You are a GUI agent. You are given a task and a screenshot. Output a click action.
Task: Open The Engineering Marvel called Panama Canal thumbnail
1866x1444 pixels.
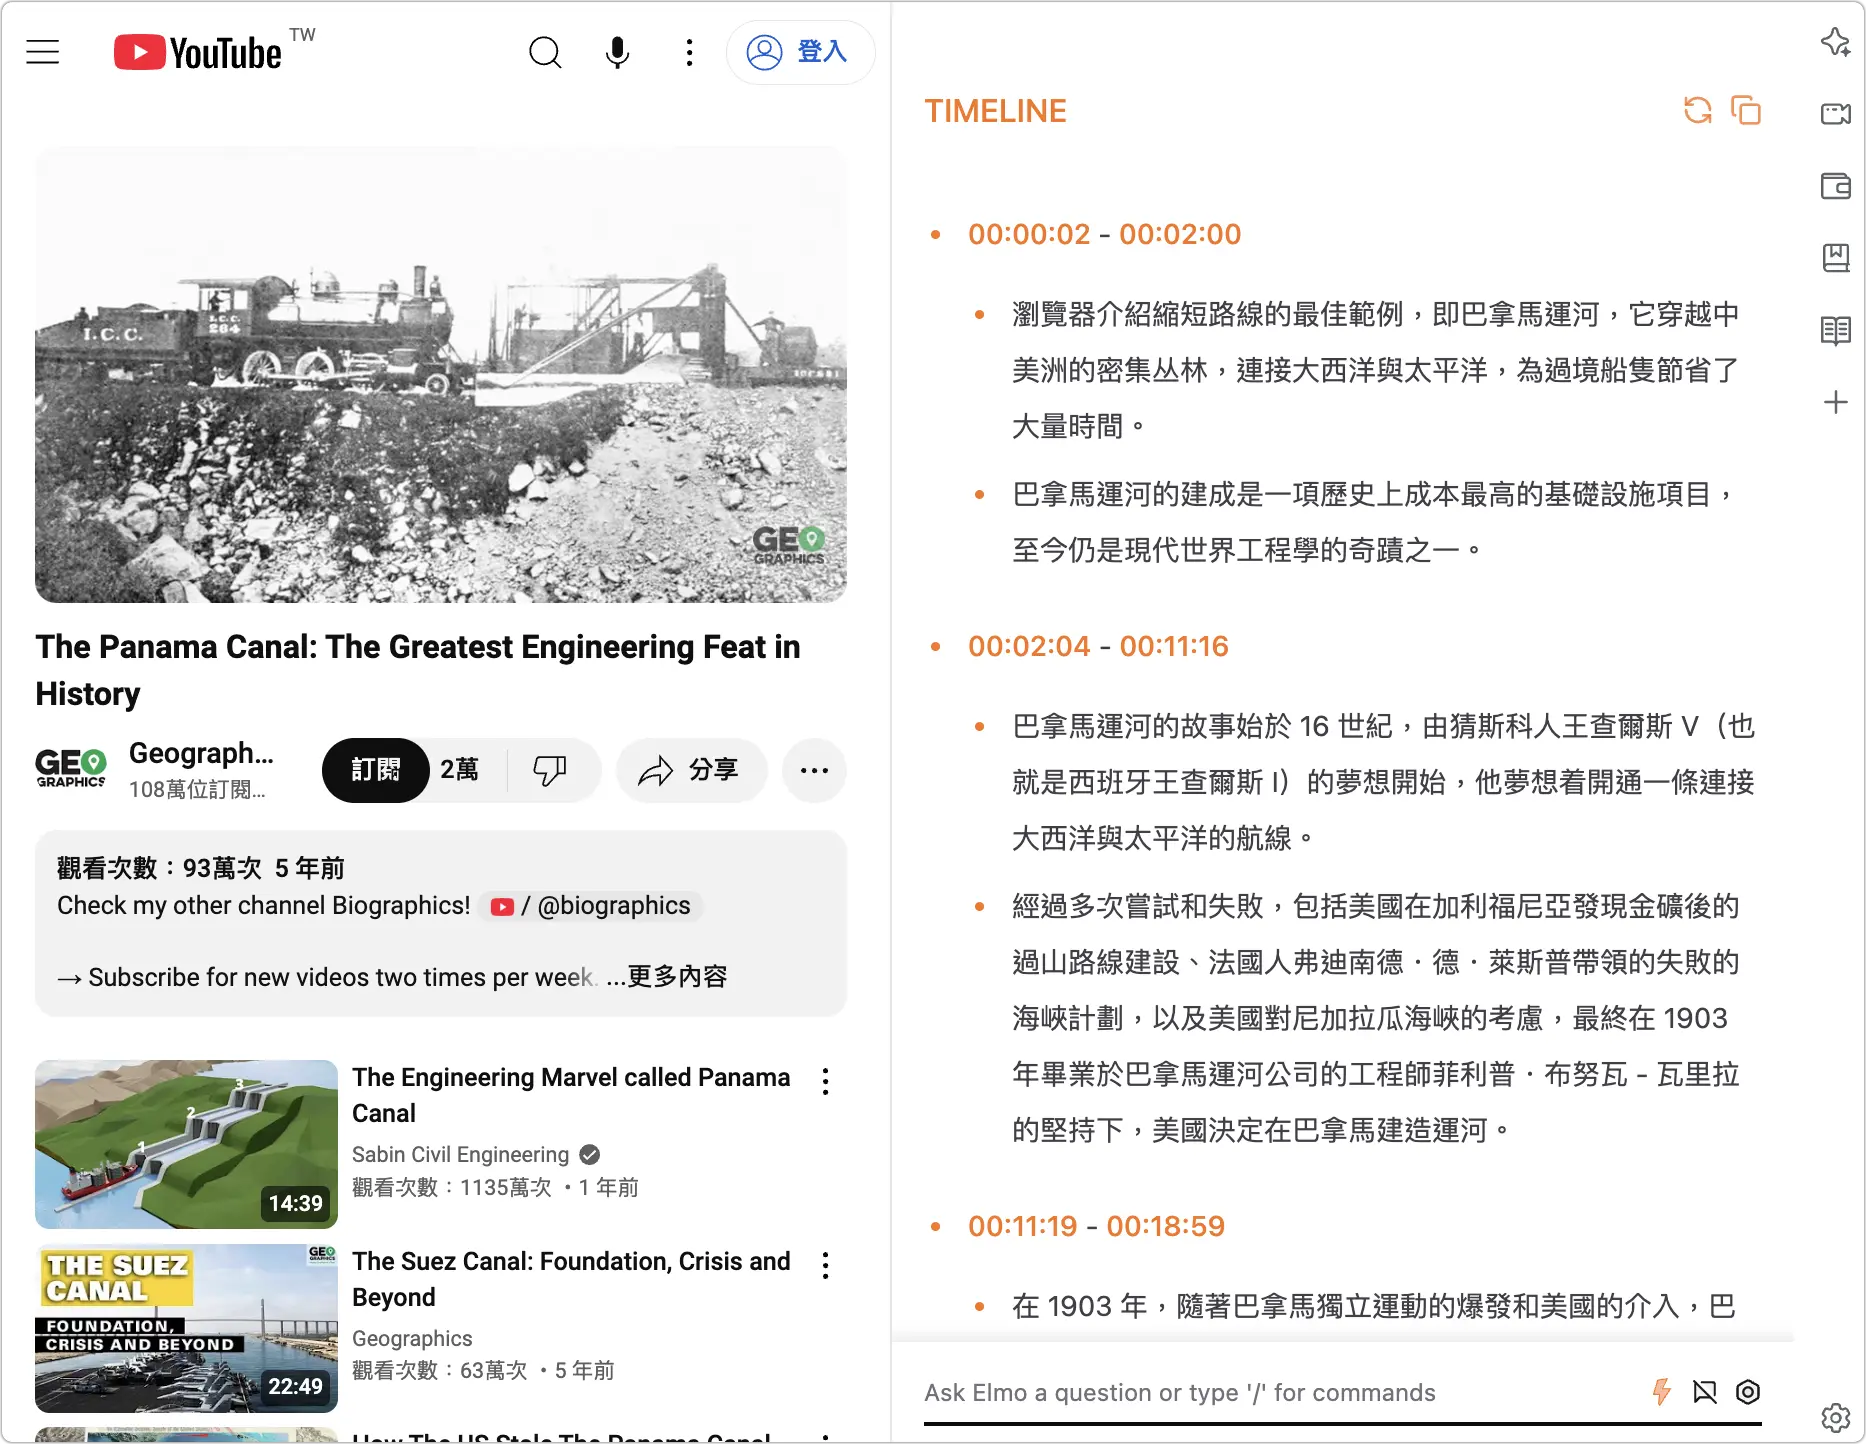point(186,1144)
